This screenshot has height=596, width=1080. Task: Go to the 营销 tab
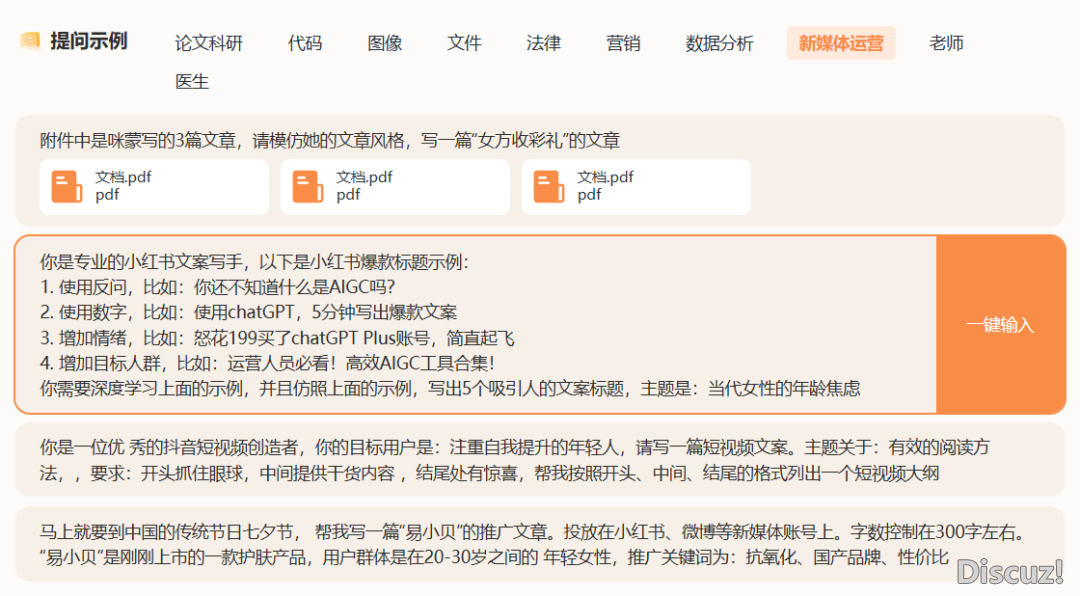pos(623,43)
